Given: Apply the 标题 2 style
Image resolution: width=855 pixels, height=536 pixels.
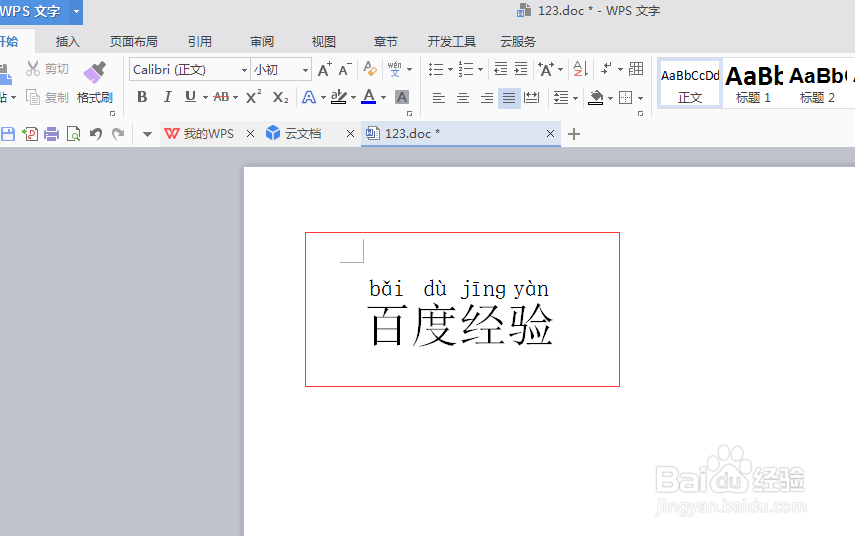Looking at the screenshot, I should click(x=817, y=83).
